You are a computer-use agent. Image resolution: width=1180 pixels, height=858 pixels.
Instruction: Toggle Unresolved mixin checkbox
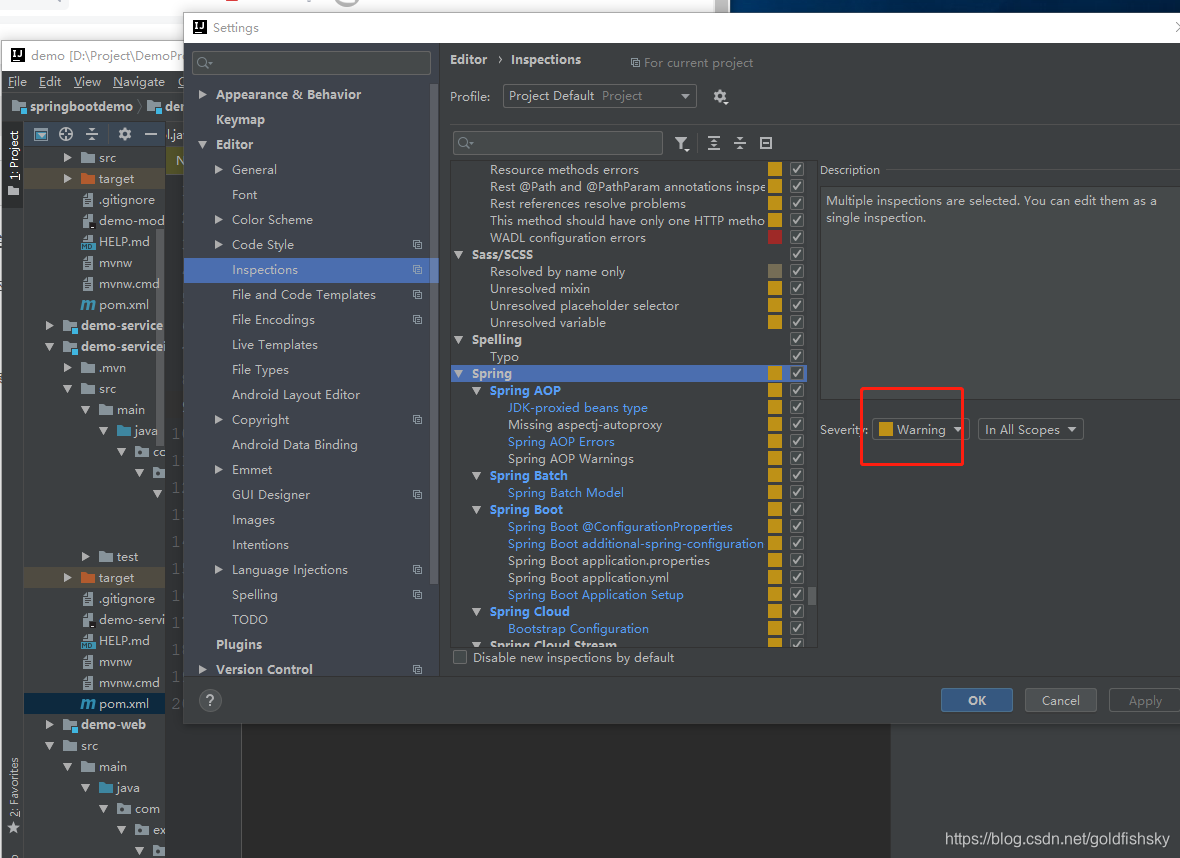tap(797, 288)
